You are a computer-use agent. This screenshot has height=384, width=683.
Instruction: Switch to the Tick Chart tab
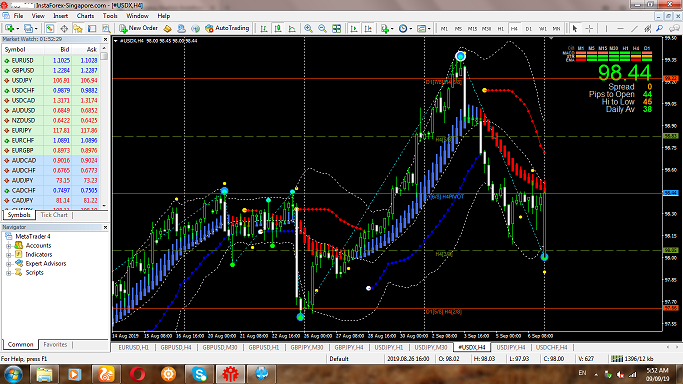pos(54,215)
